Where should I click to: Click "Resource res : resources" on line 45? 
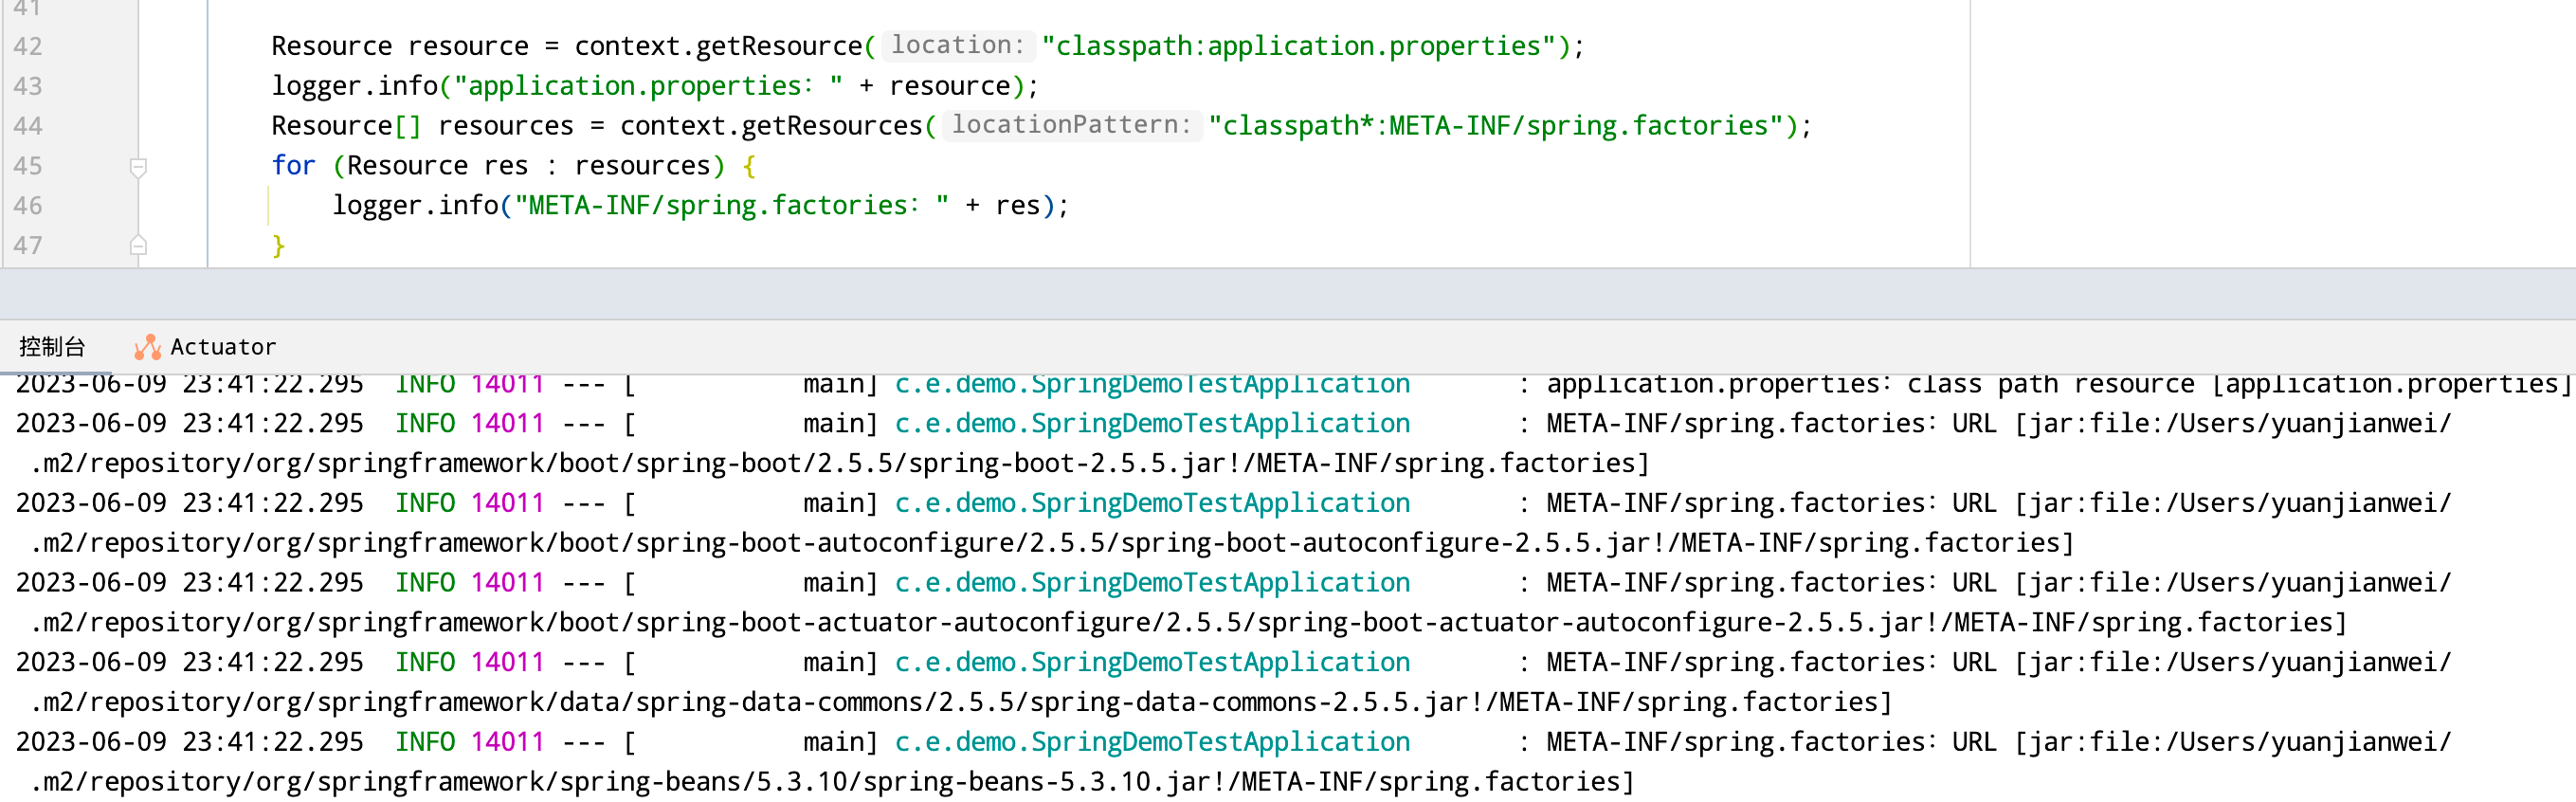(x=528, y=166)
